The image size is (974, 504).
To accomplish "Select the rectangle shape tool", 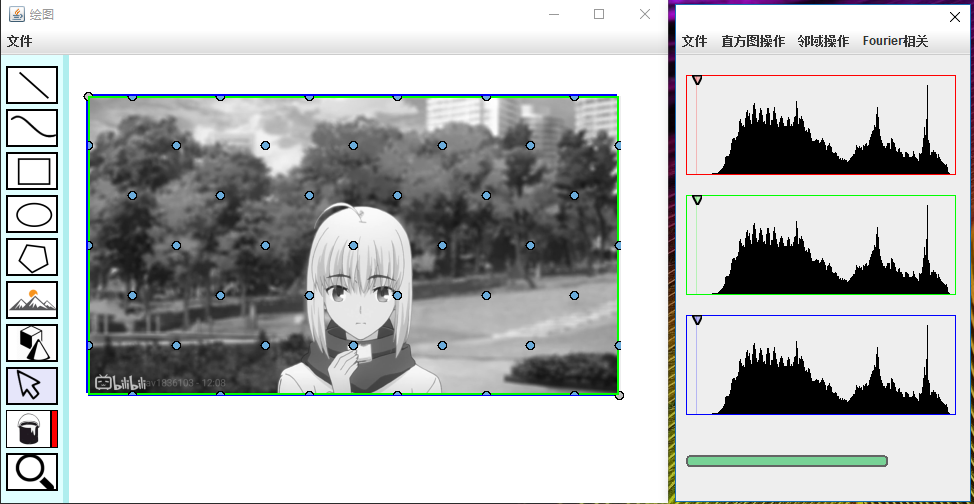I will pos(32,171).
